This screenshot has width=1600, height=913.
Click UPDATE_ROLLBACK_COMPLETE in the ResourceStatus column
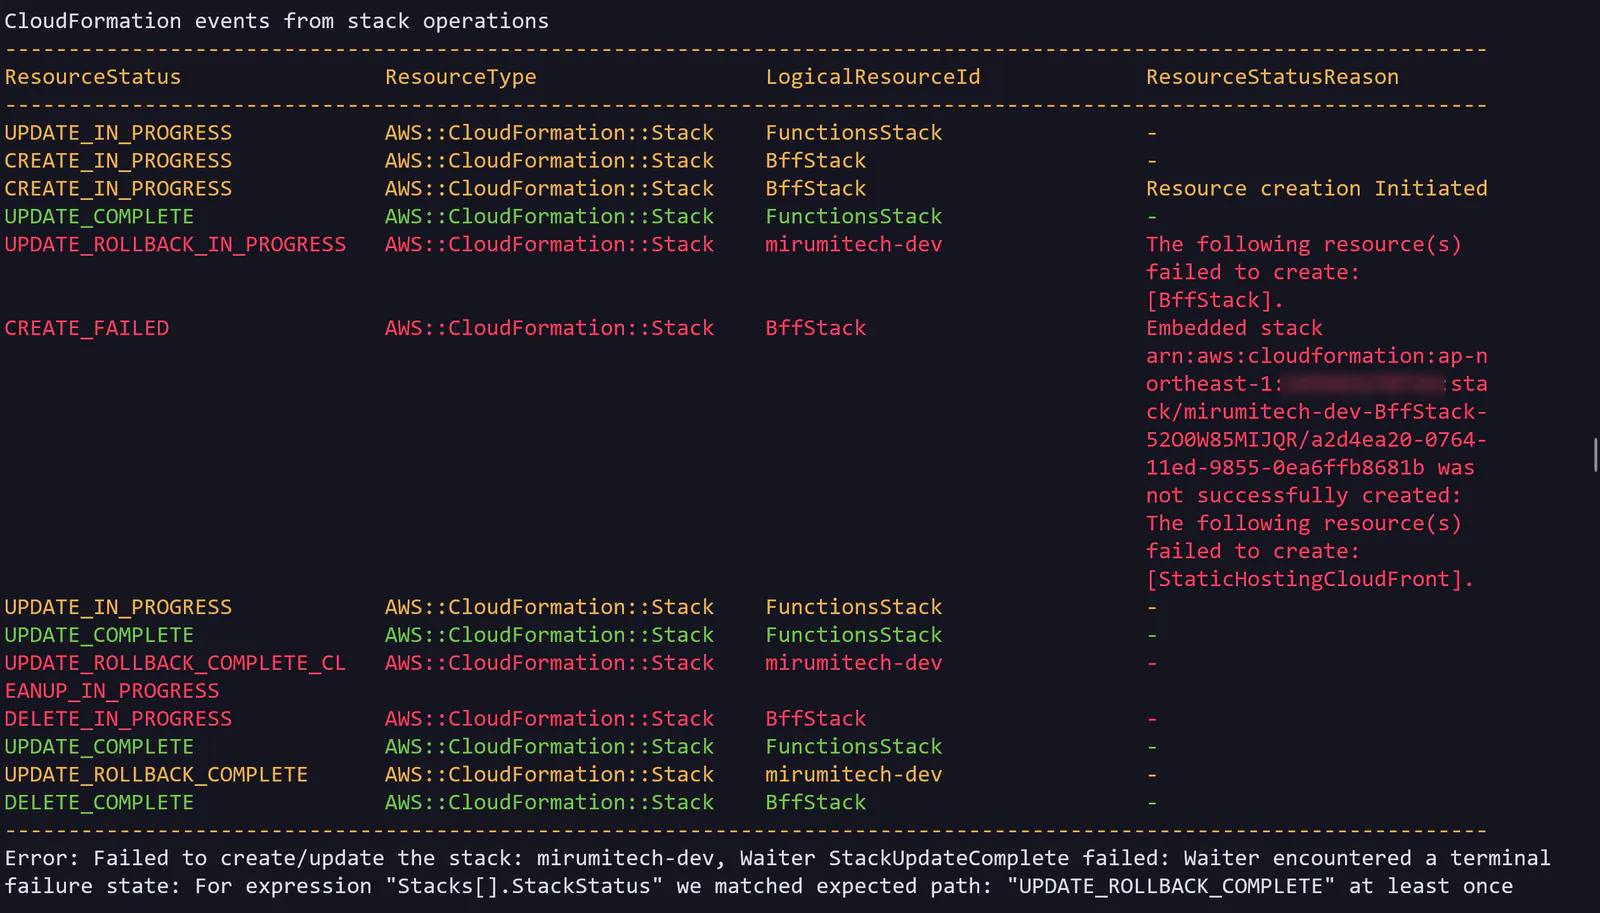pos(156,775)
